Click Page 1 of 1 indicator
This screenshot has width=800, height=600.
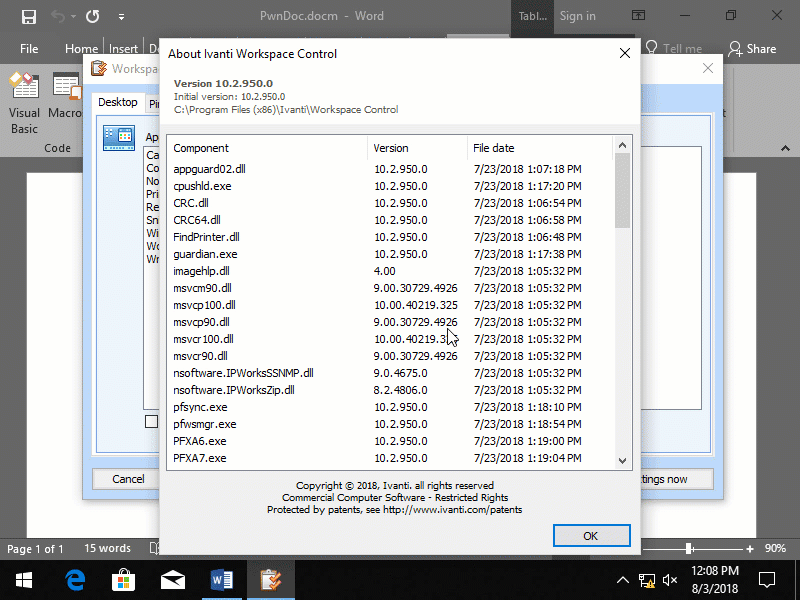35,549
